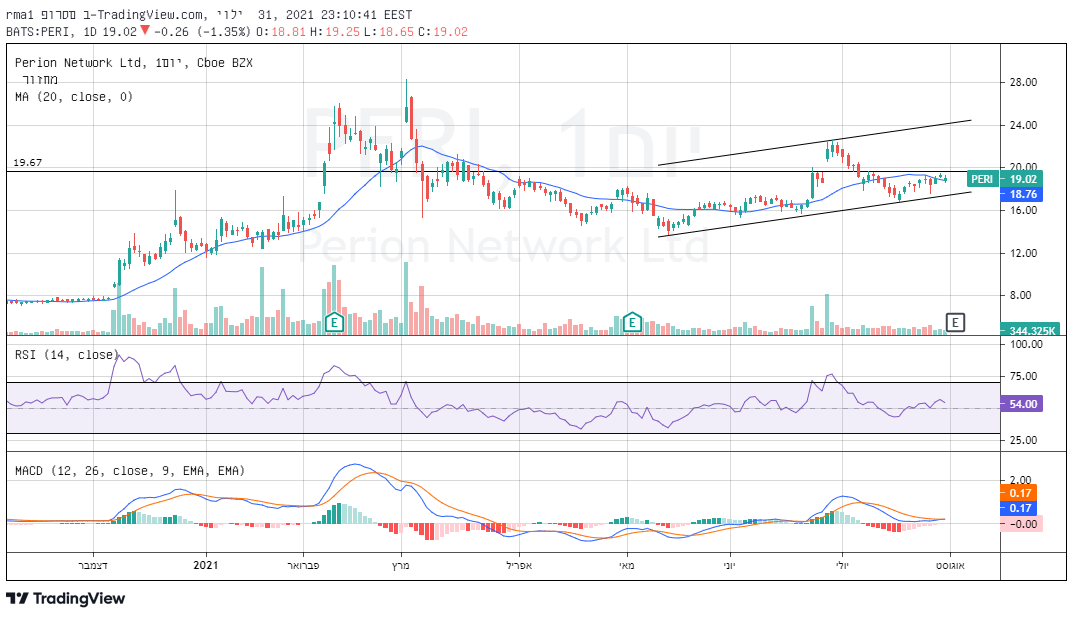Click the 24.00 price scale label
This screenshot has width=1073, height=617.
pyautogui.click(x=1023, y=125)
